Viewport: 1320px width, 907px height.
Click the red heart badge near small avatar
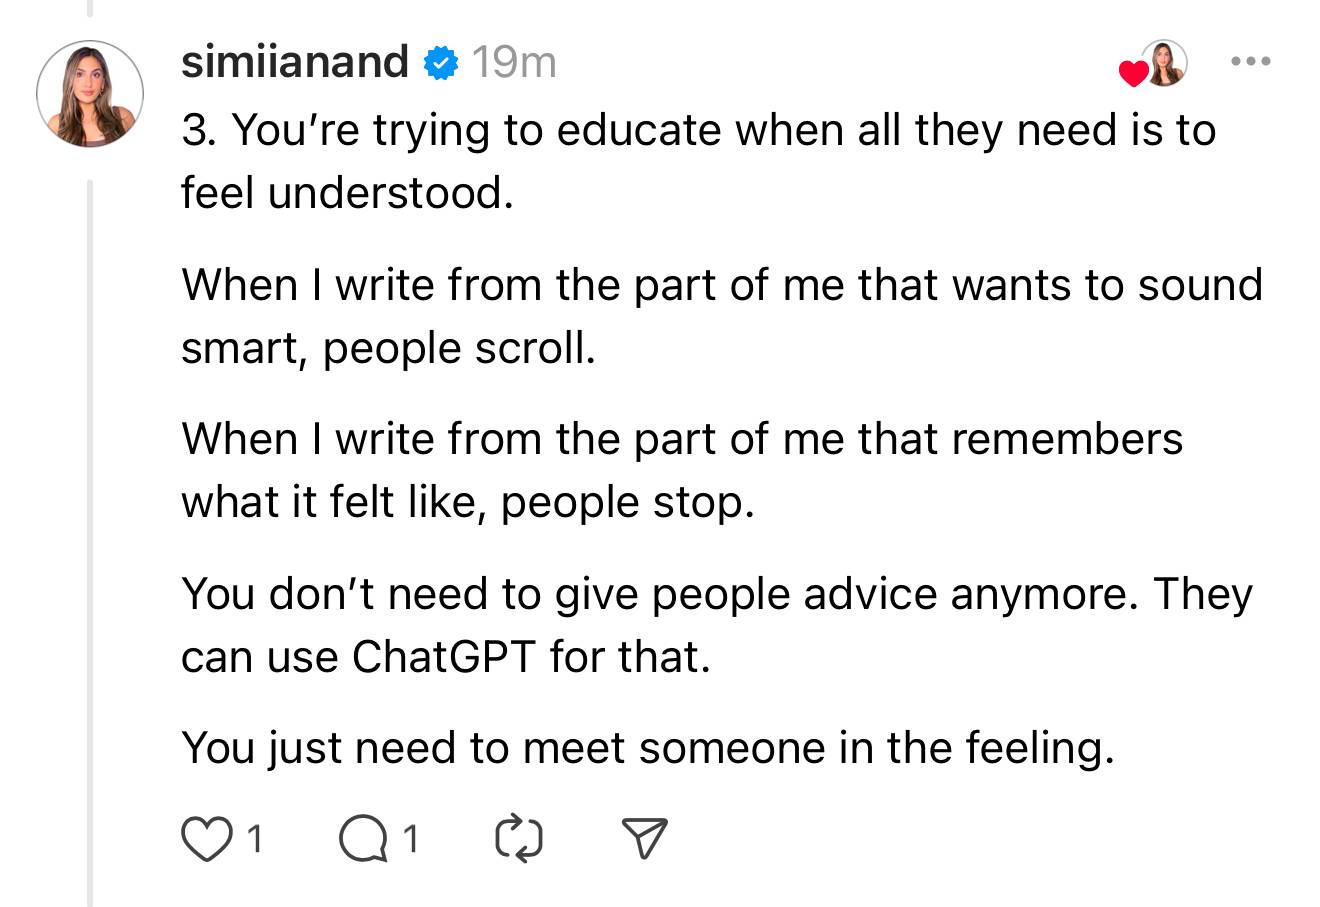coord(1133,73)
